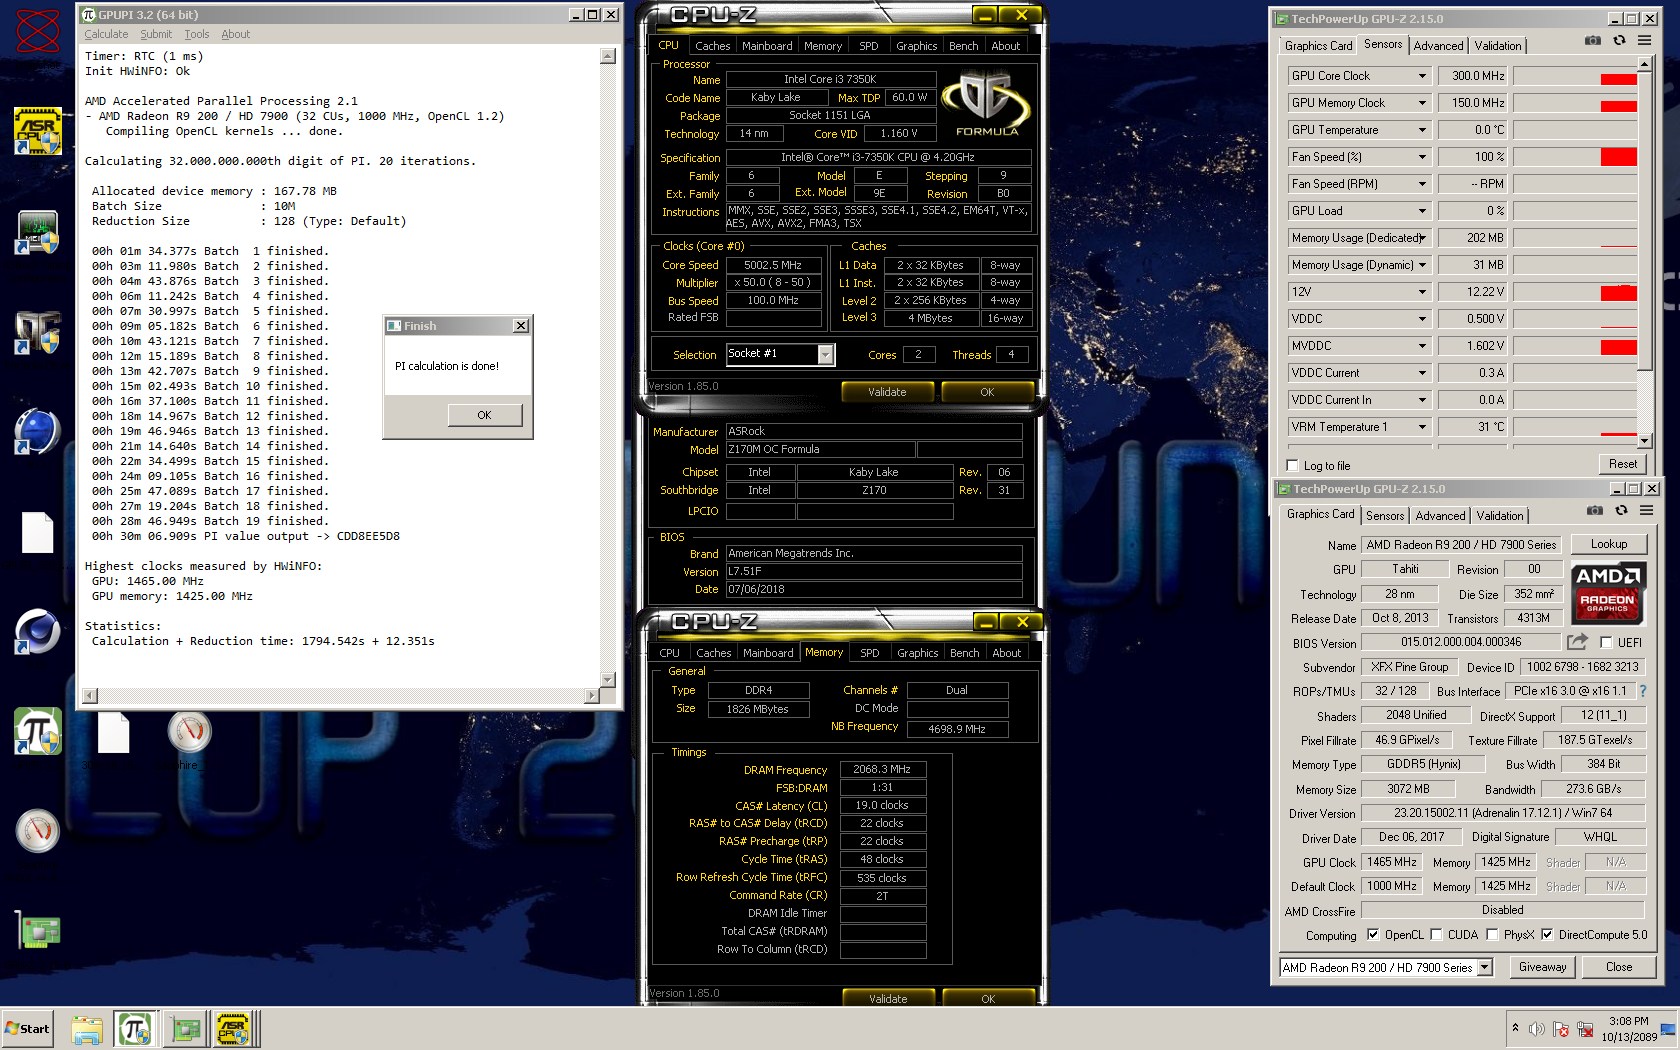1680x1050 pixels.
Task: Click the Close button in GPU-Z Graphics Card window
Action: point(1619,967)
